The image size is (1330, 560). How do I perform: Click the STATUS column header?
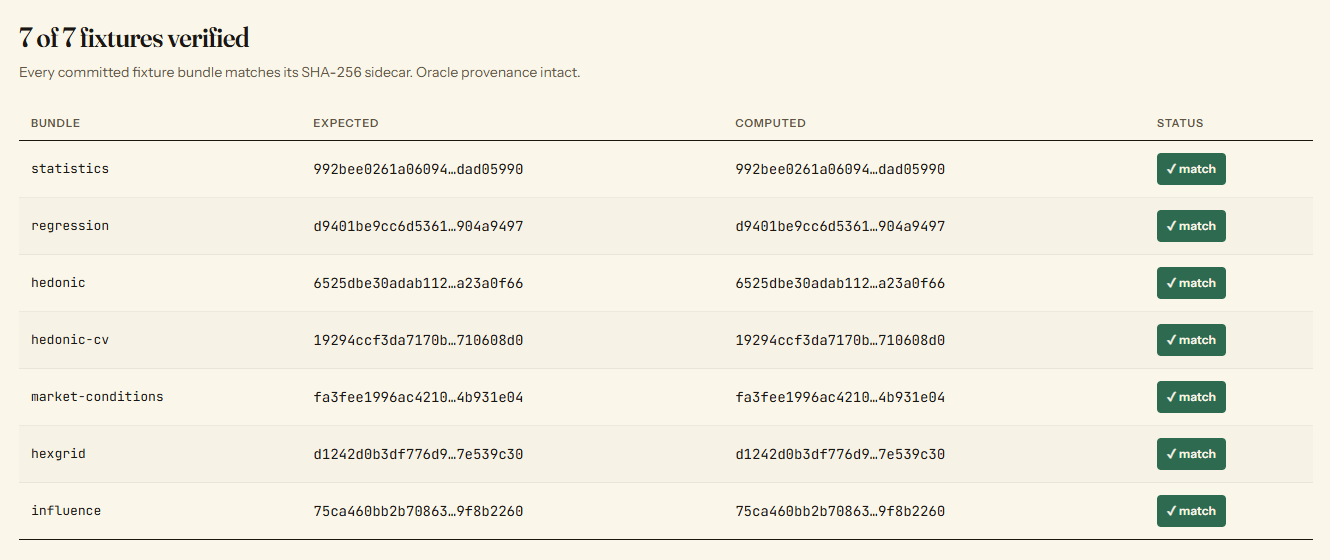[x=1180, y=123]
